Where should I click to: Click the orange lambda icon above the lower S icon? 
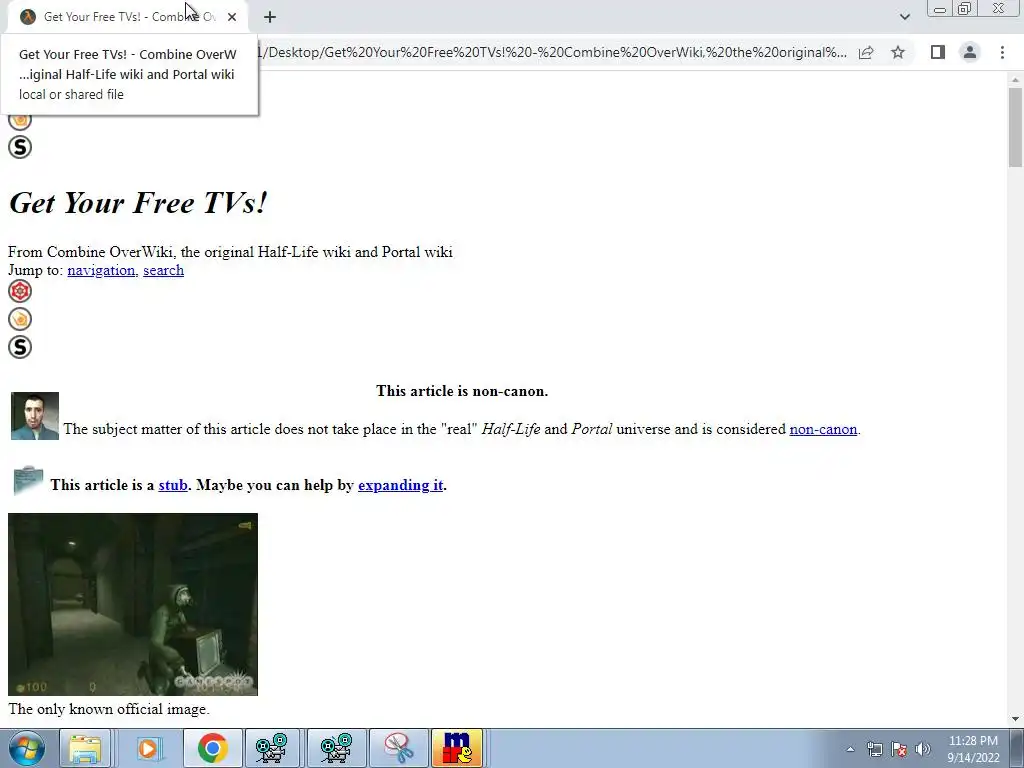tap(20, 319)
